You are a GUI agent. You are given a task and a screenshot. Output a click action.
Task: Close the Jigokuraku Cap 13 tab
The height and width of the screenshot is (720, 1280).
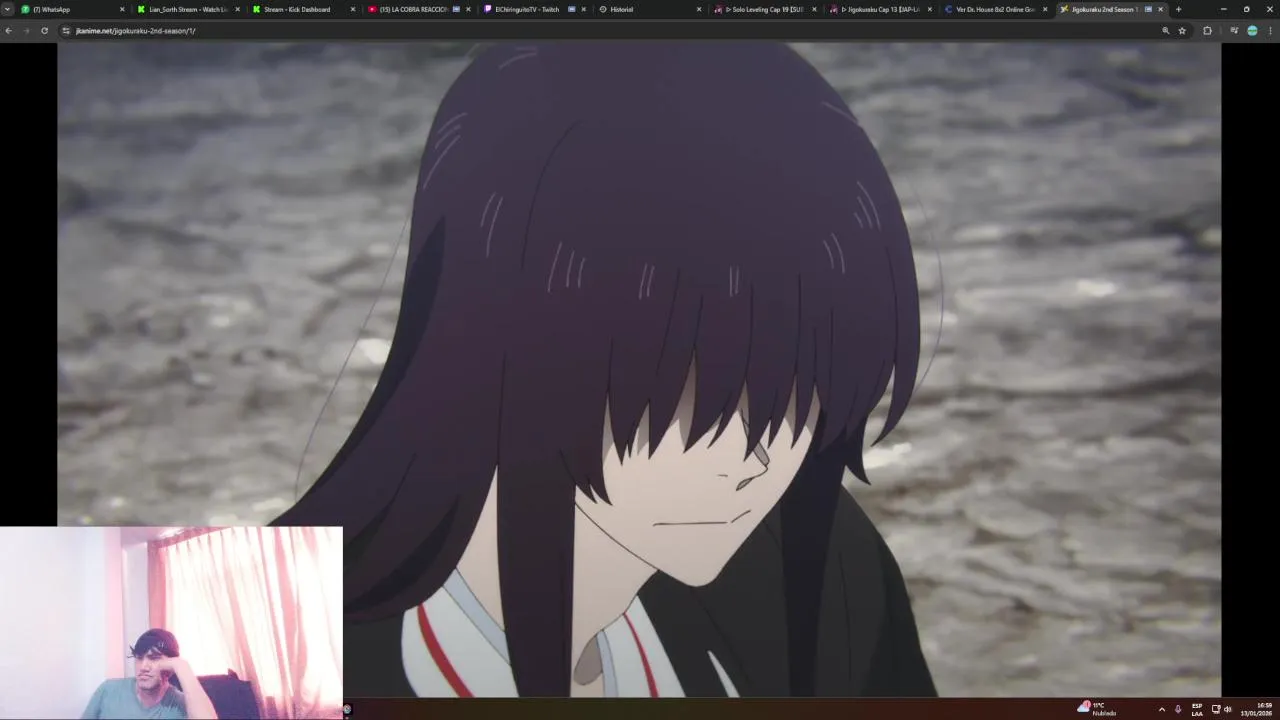coord(930,9)
